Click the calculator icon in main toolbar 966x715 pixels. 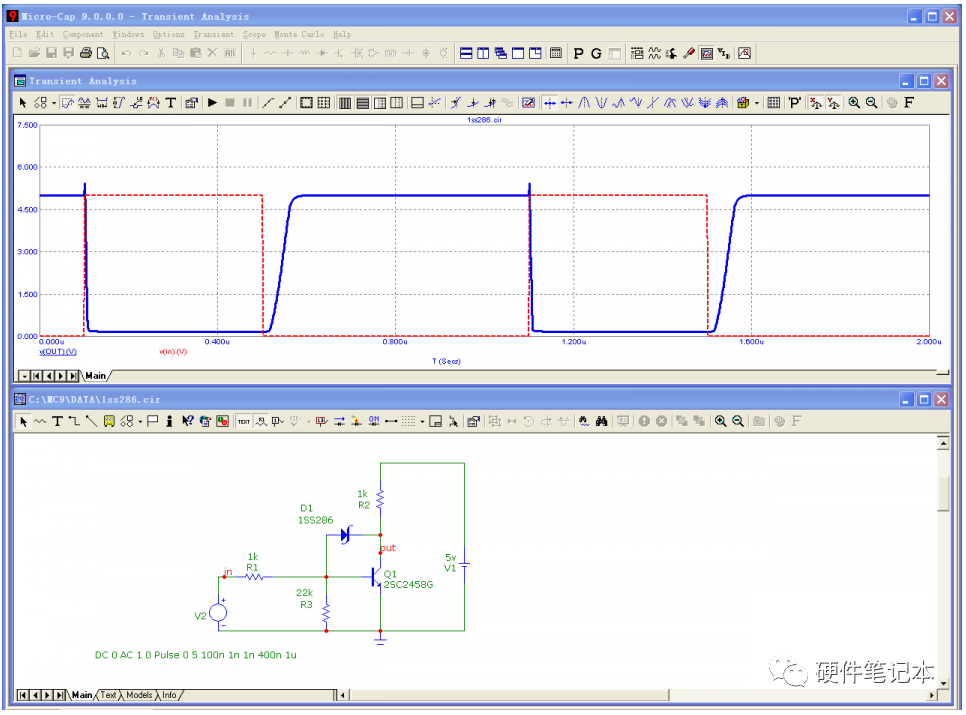click(x=556, y=53)
